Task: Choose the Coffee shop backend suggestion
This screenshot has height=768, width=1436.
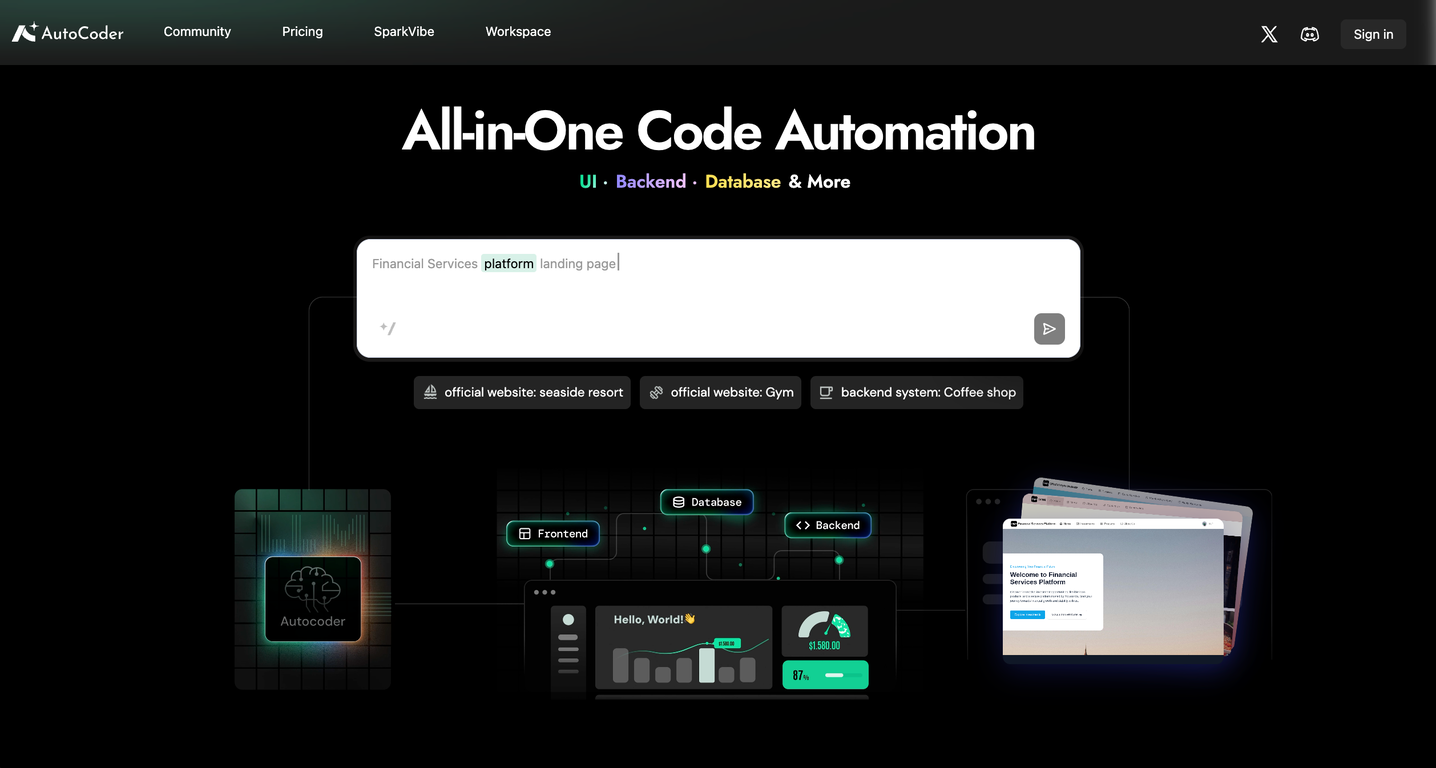Action: tap(916, 392)
